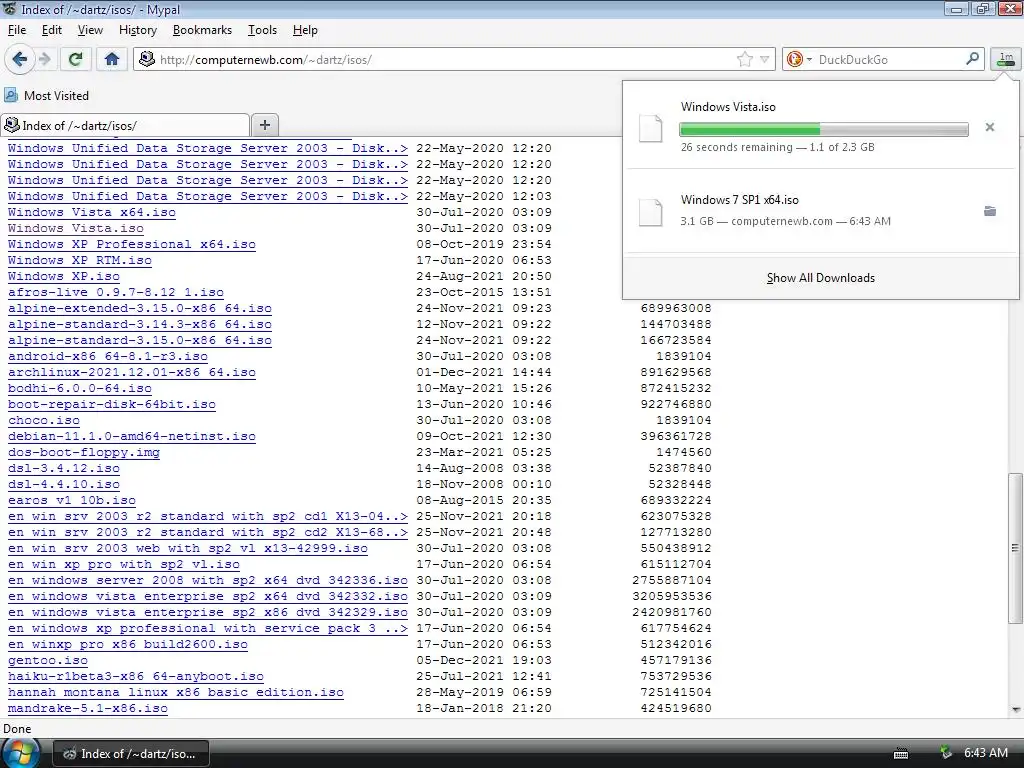
Task: Bookmark this page with the star icon
Action: pos(744,59)
